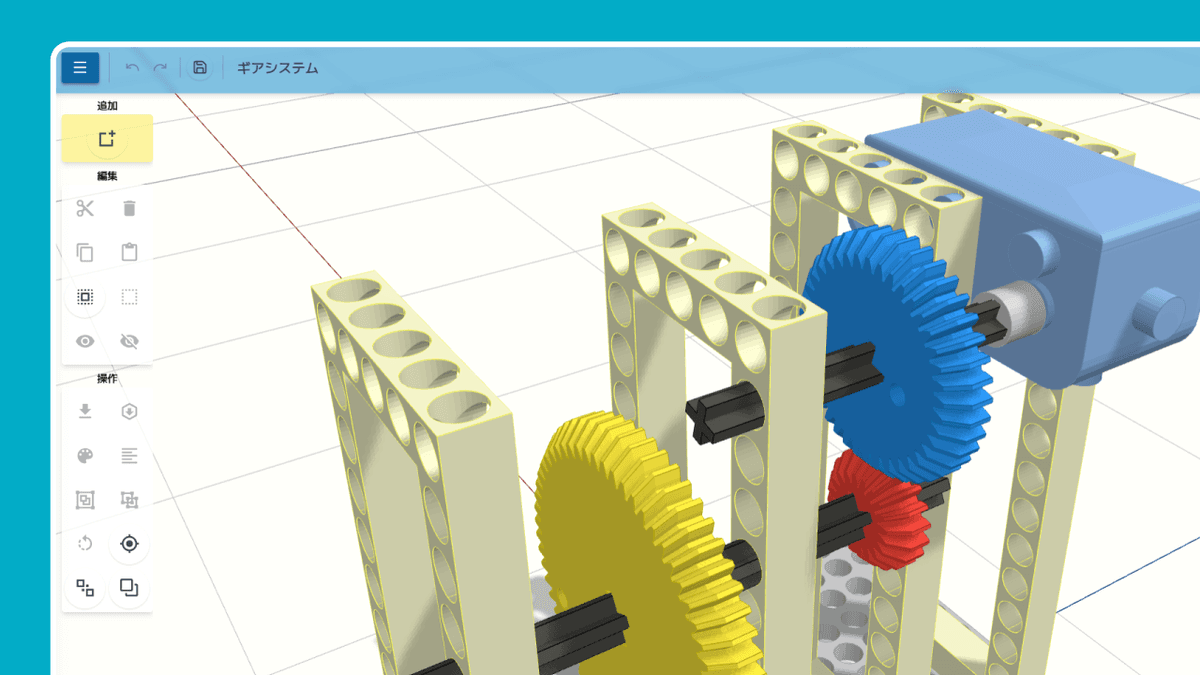This screenshot has height=675, width=1200.
Task: Open the color palette picker
Action: [85, 456]
